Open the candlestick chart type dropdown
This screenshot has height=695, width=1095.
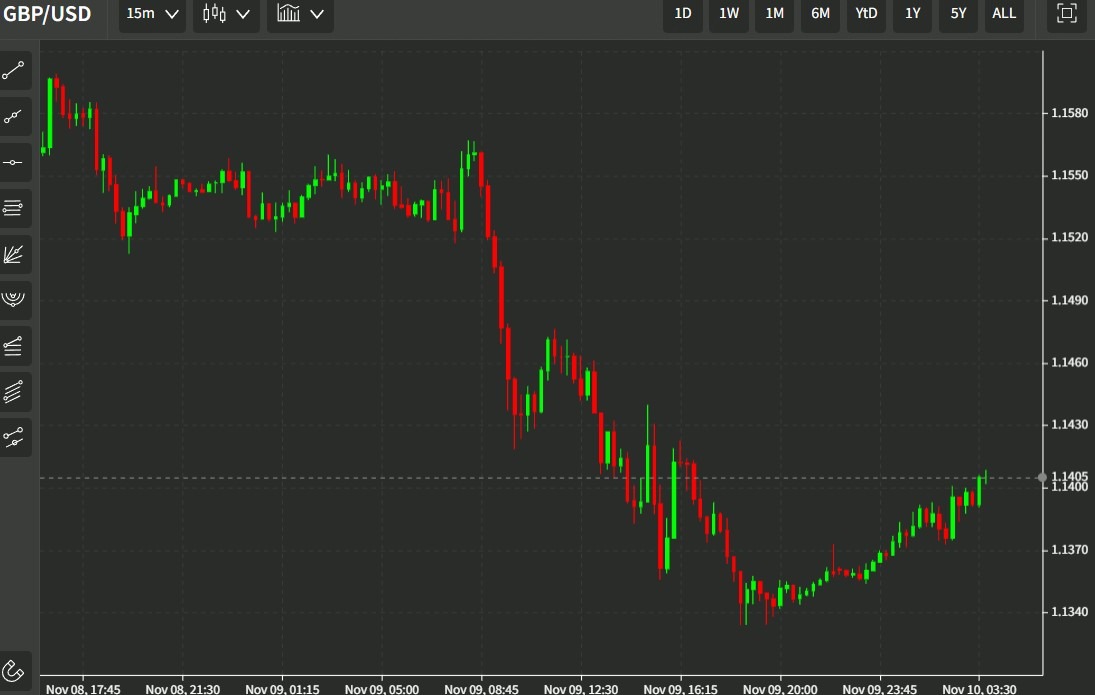pos(226,14)
